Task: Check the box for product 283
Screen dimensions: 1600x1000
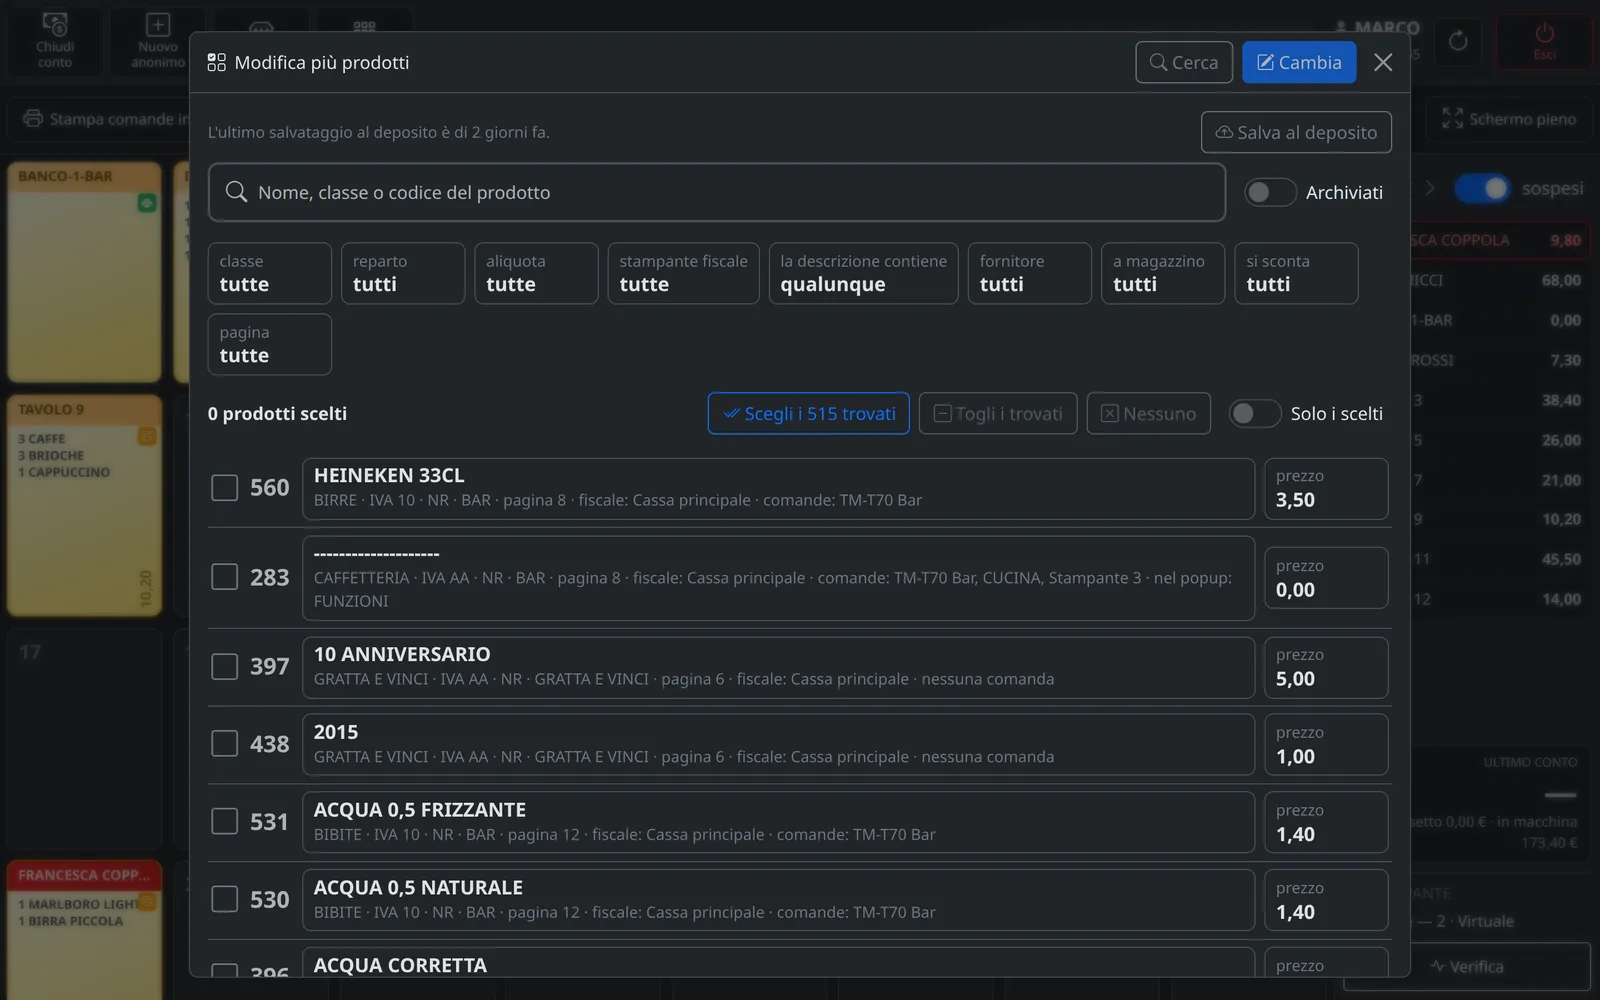Action: point(225,577)
